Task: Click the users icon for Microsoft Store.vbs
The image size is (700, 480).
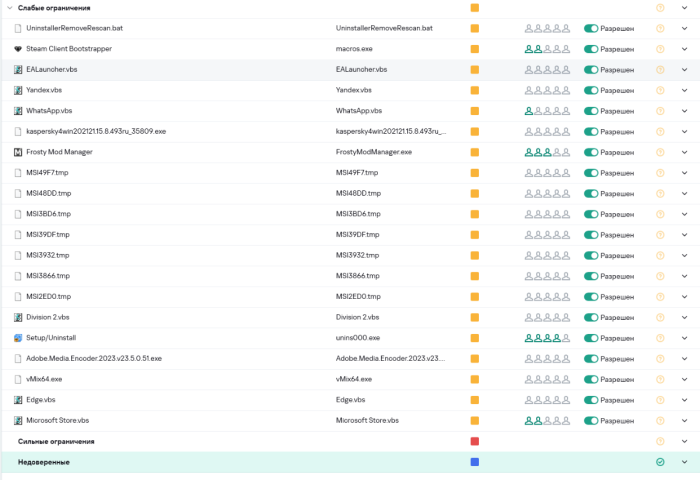Action: click(x=546, y=421)
